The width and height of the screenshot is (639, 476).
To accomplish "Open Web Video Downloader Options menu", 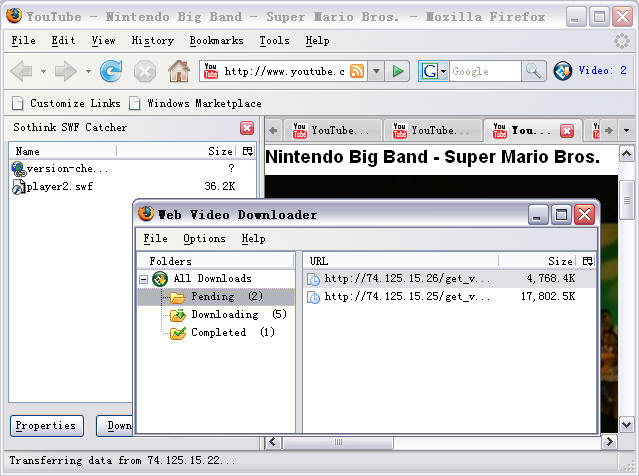I will point(204,238).
